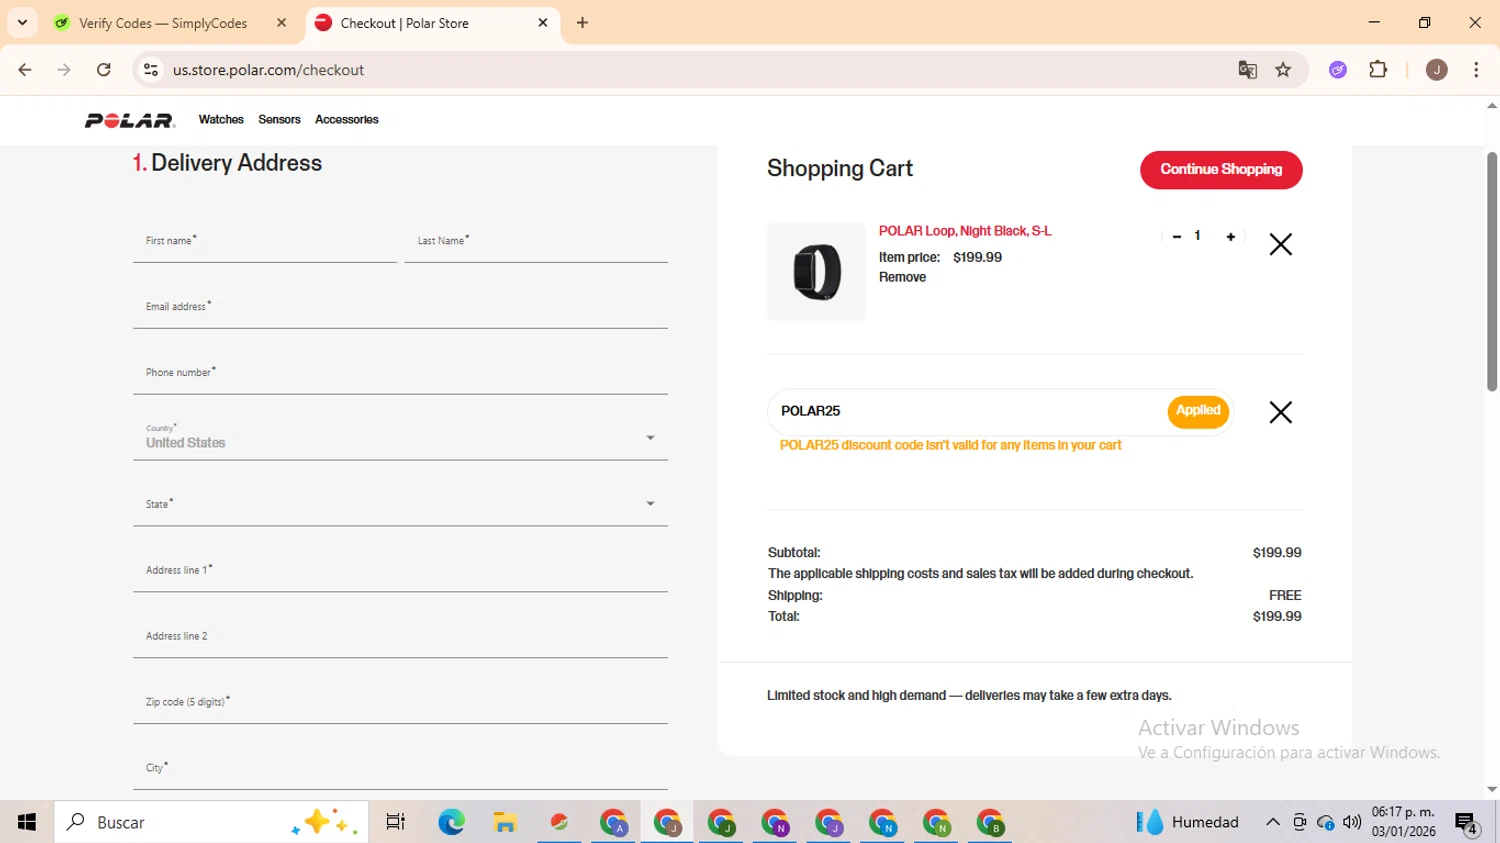Open the browser extensions puzzle icon

1378,70
